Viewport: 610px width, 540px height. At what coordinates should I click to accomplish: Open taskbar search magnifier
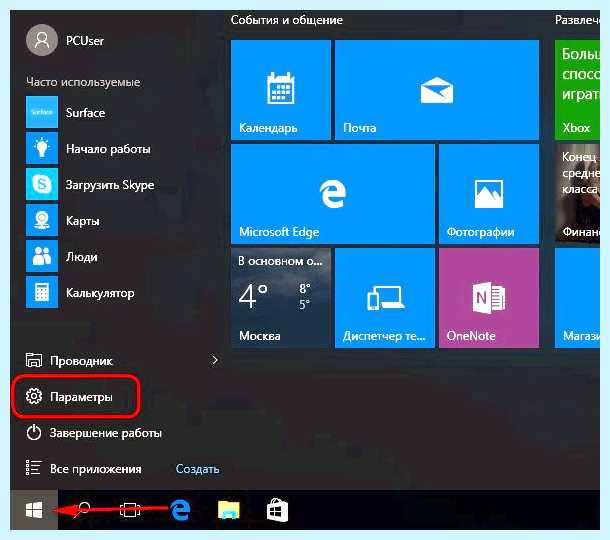pos(82,510)
